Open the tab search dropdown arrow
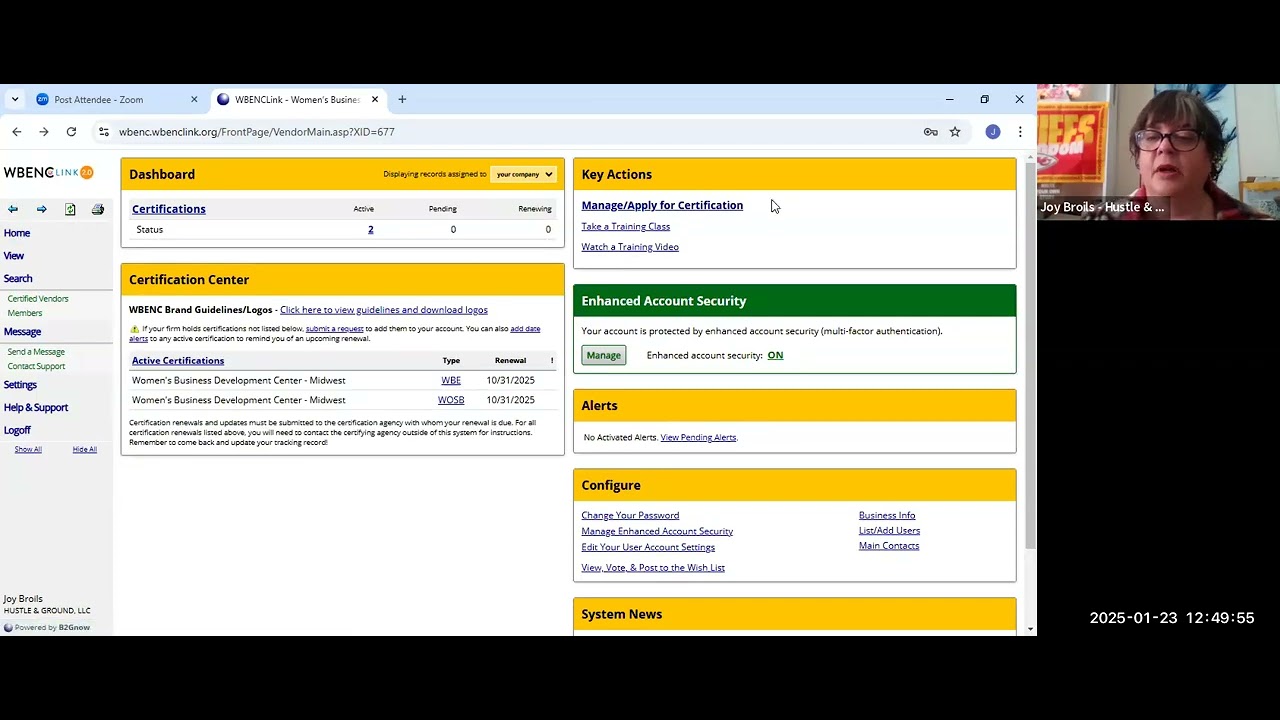The image size is (1280, 720). (15, 99)
